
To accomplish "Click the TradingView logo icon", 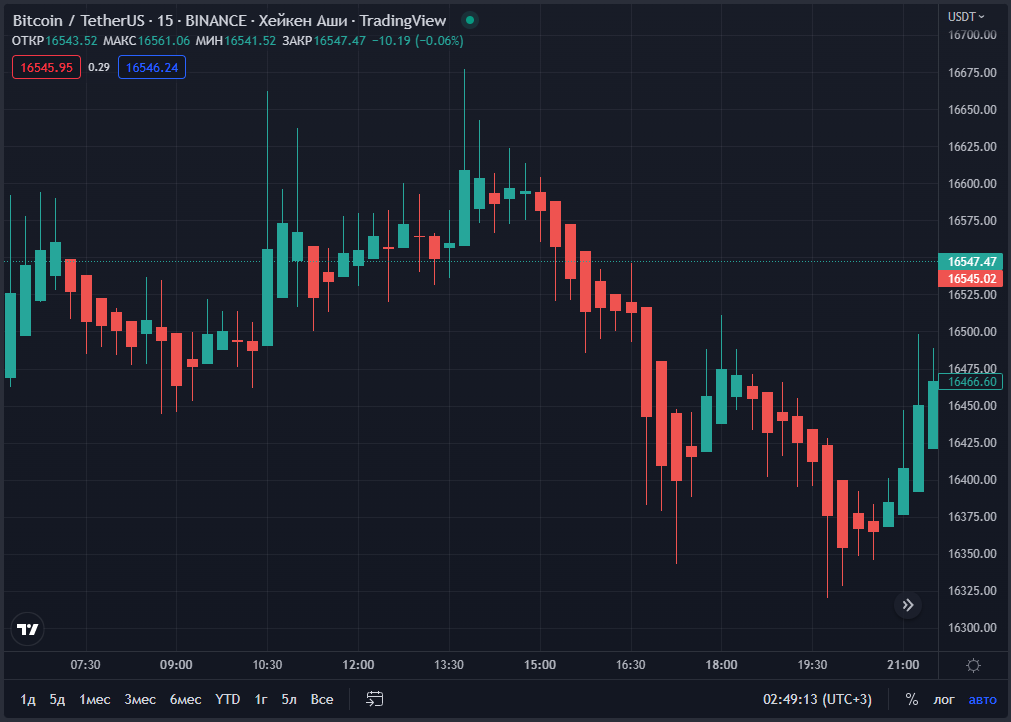I will pyautogui.click(x=28, y=629).
